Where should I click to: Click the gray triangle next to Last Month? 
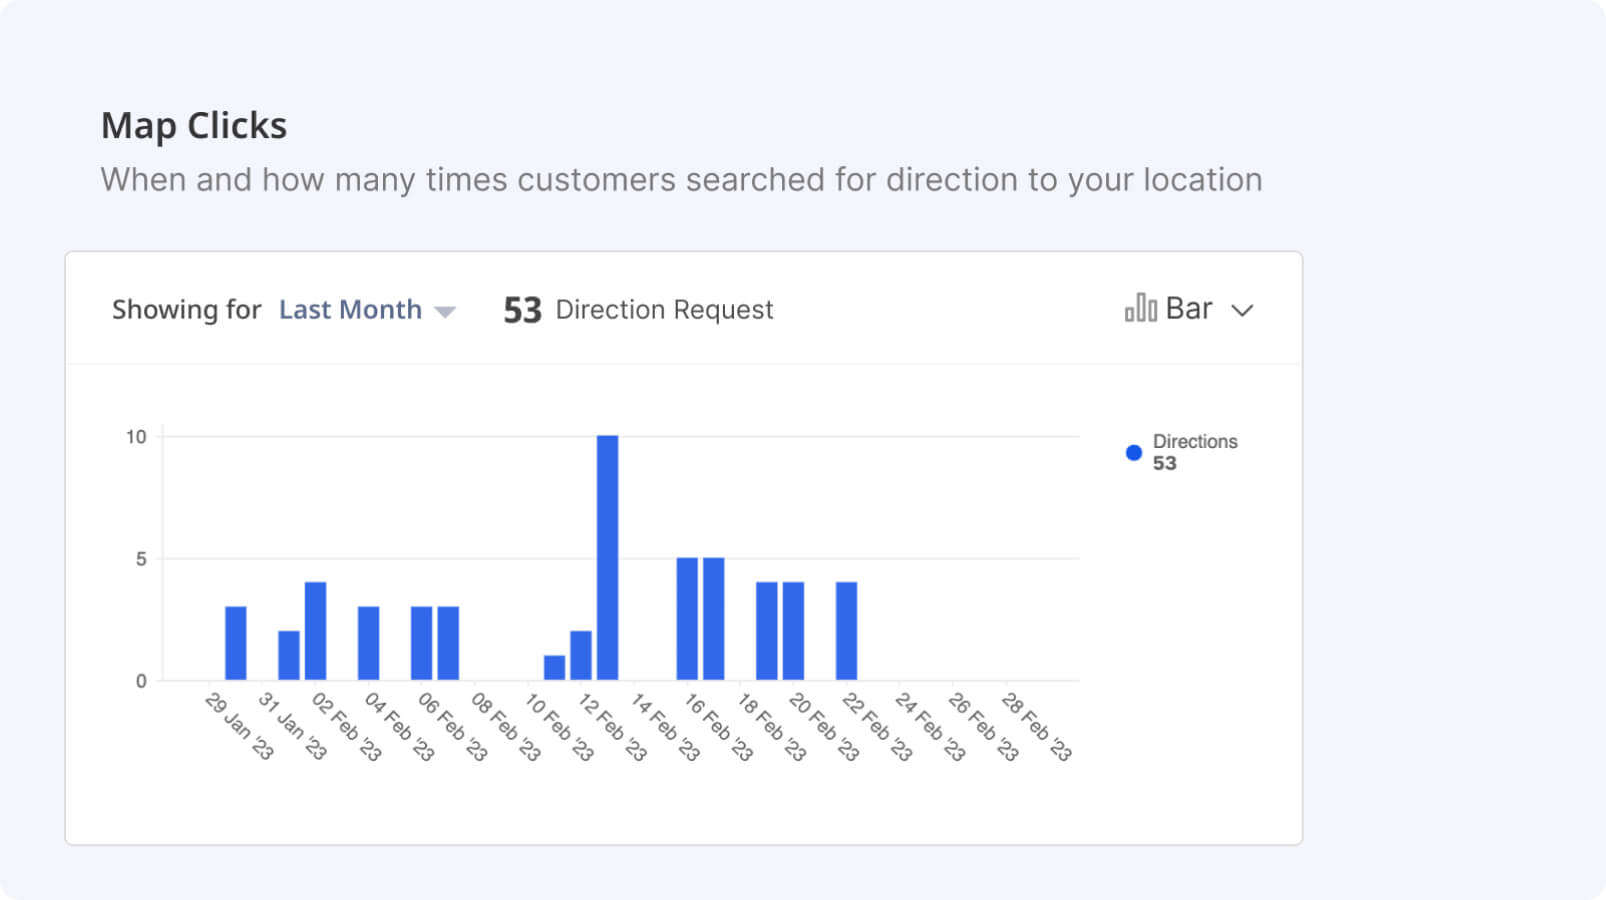coord(446,312)
